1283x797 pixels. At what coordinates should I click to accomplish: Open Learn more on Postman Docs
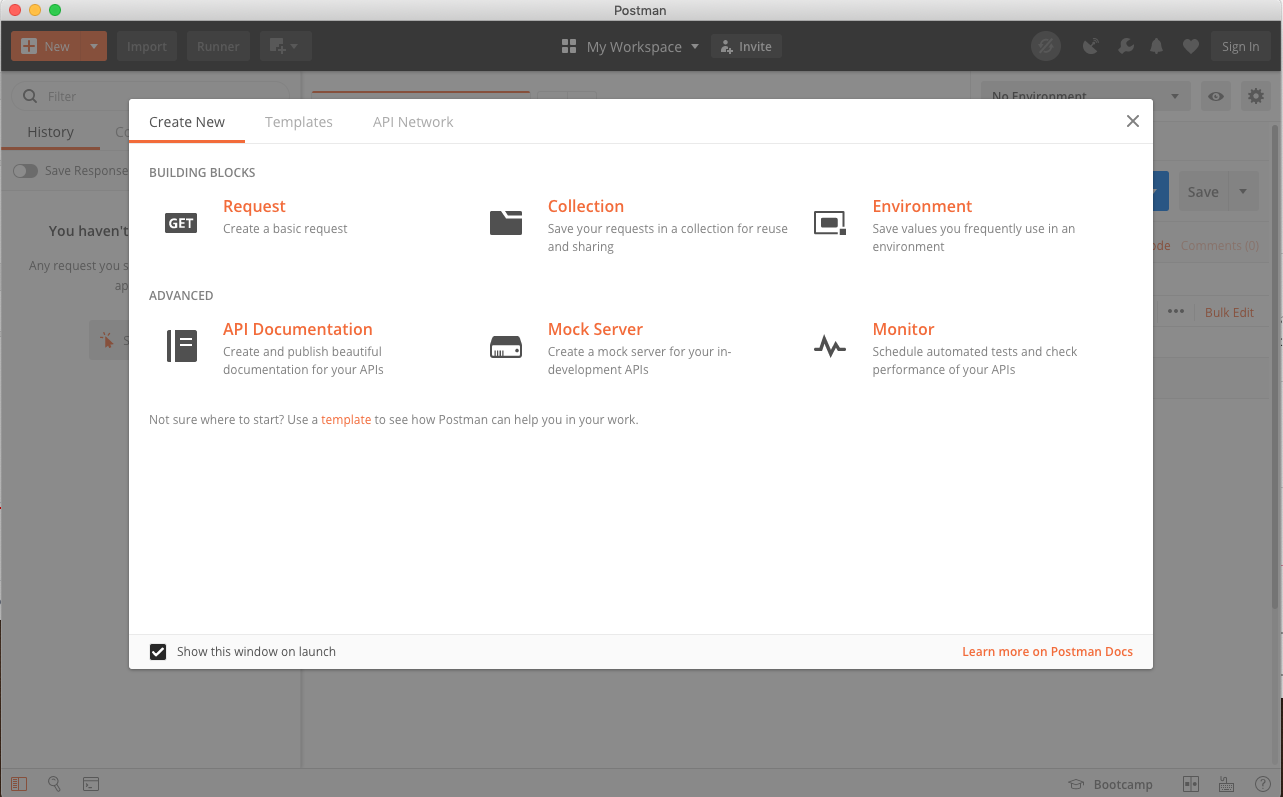[x=1047, y=651]
